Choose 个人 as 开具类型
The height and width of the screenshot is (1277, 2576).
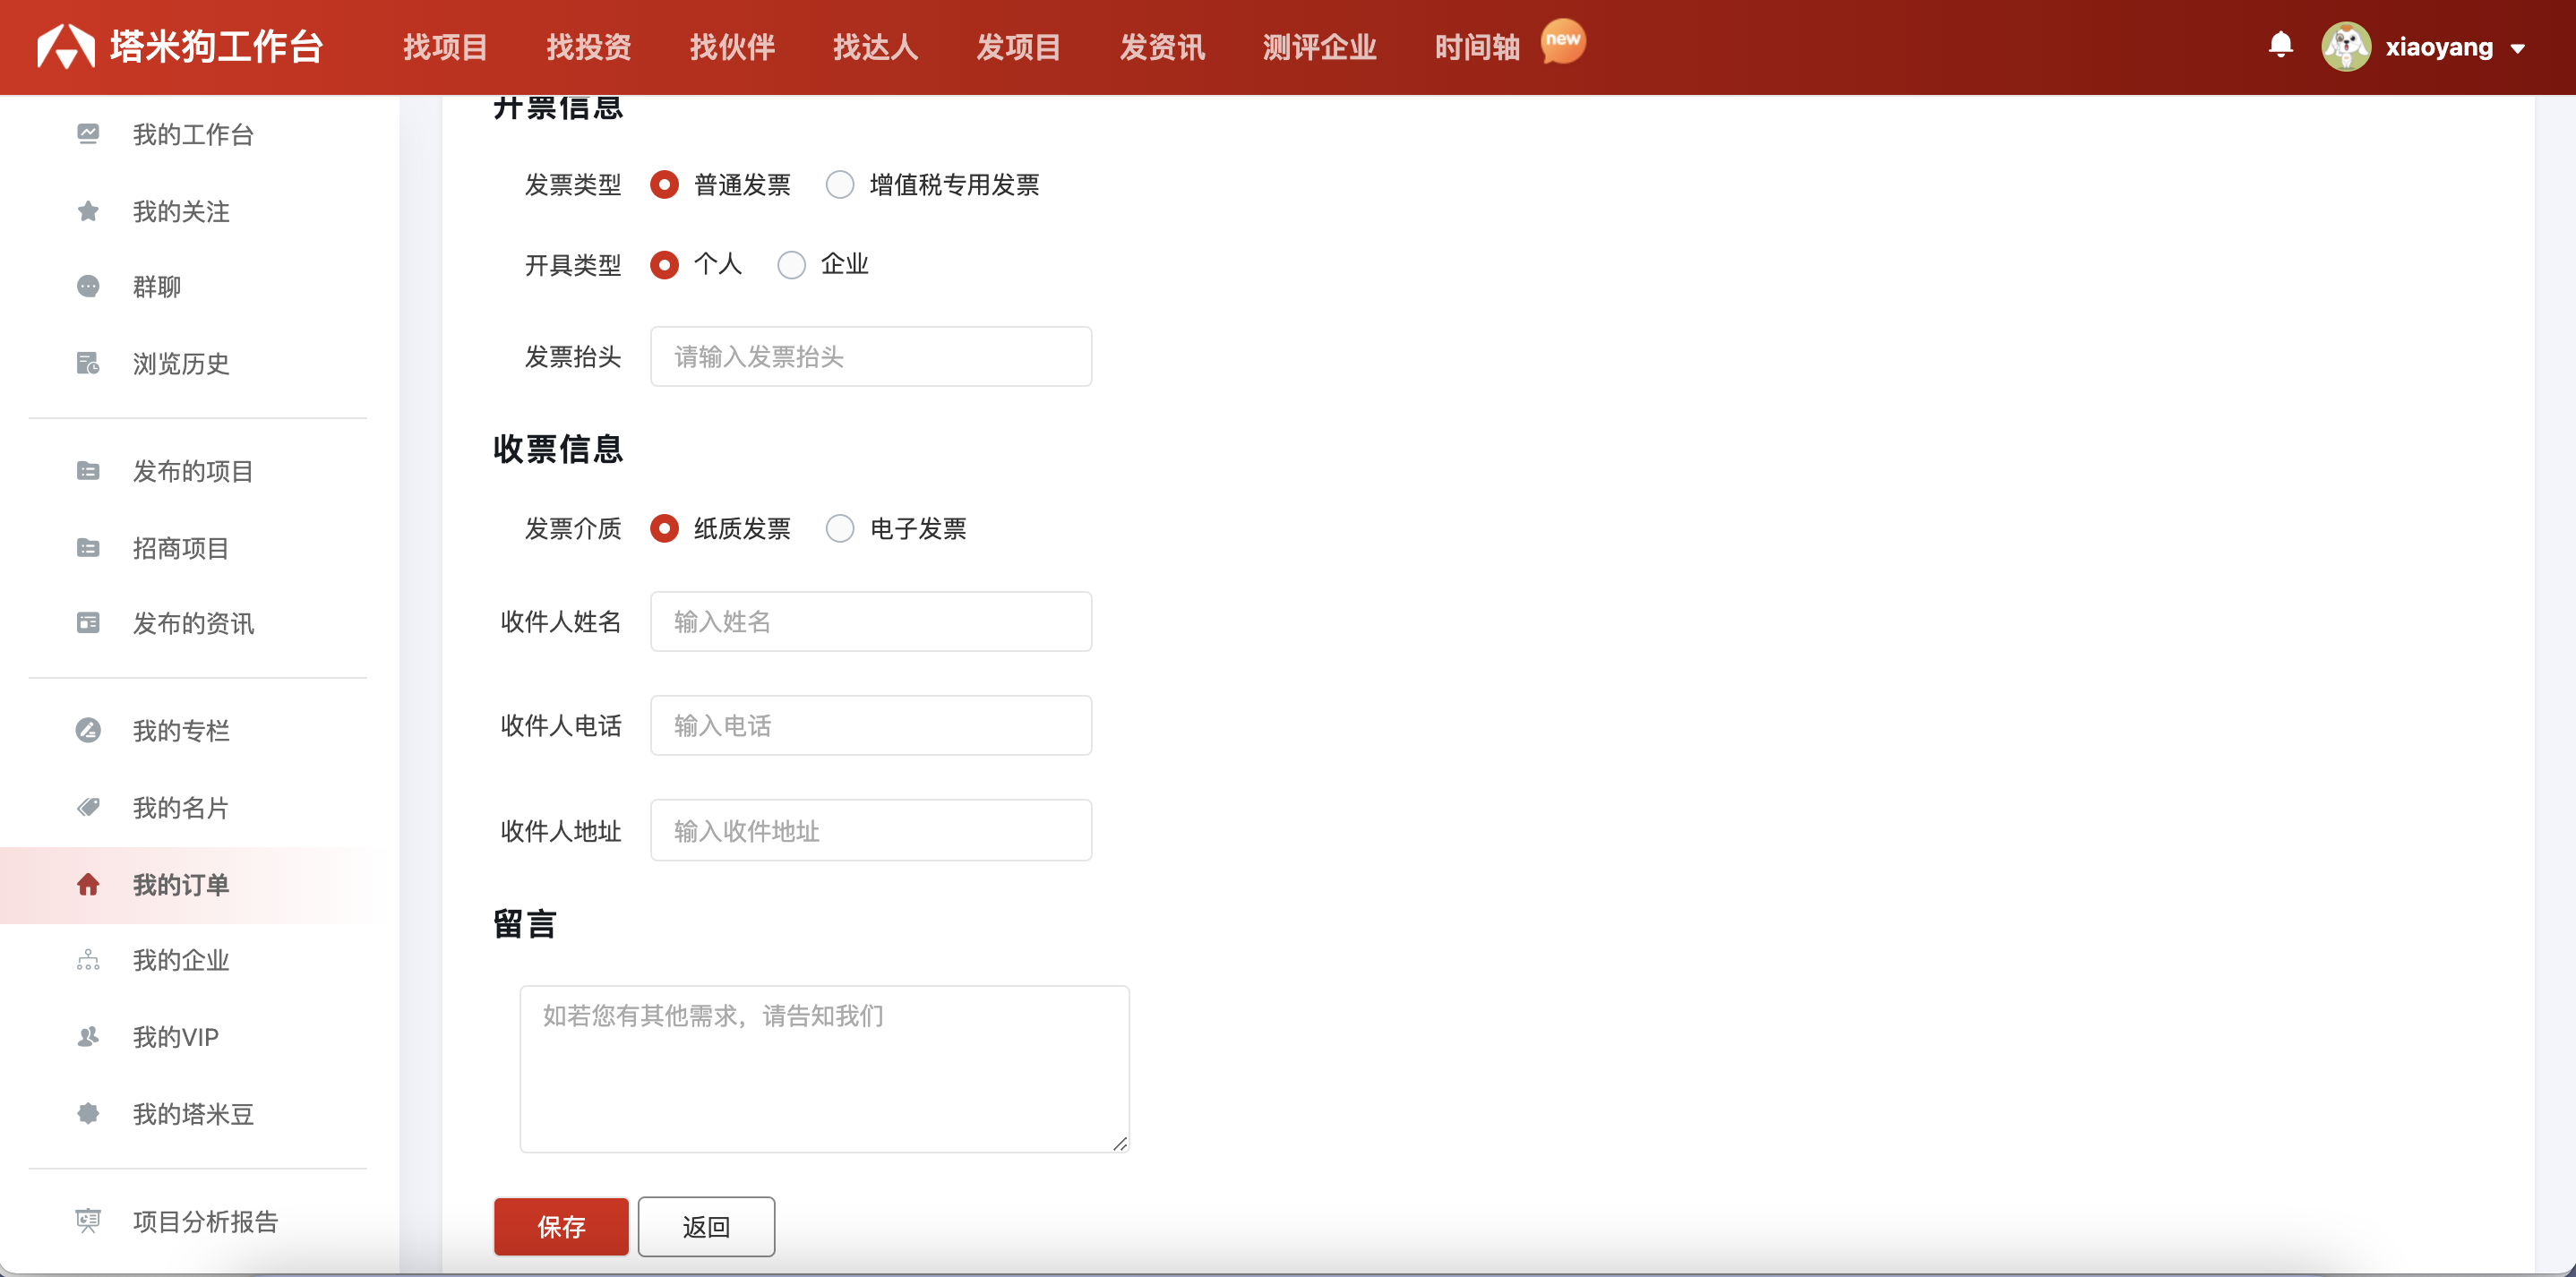(664, 265)
